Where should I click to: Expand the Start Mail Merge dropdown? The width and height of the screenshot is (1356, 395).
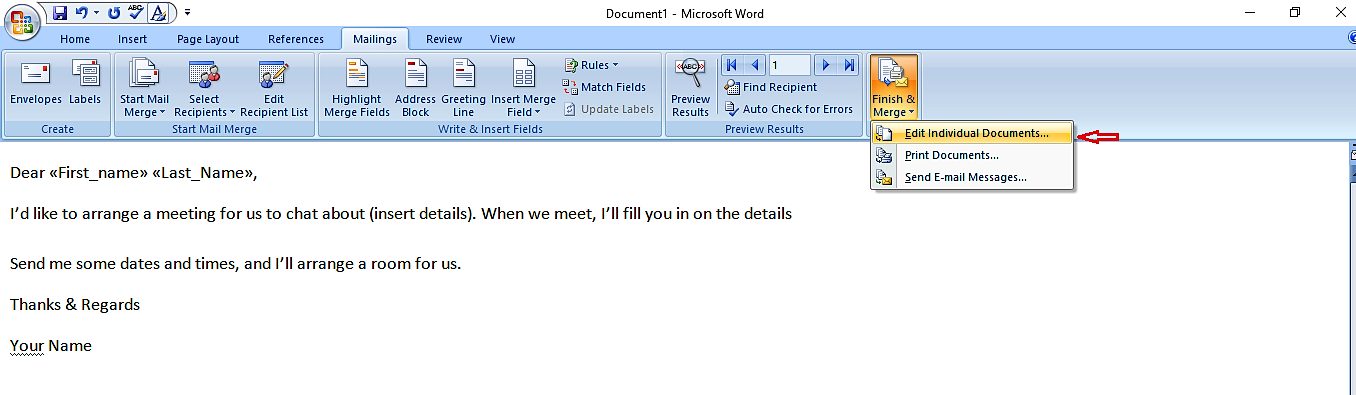click(145, 88)
